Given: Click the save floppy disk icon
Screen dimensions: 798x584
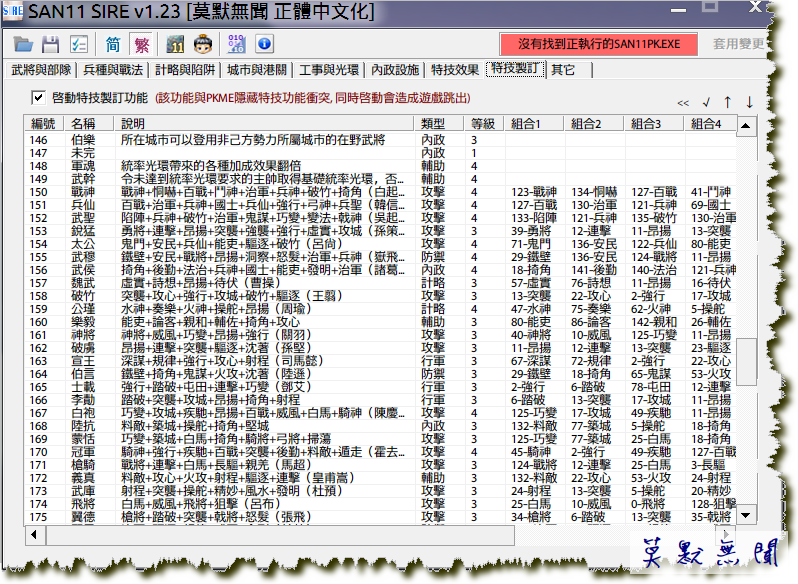Looking at the screenshot, I should [x=50, y=44].
